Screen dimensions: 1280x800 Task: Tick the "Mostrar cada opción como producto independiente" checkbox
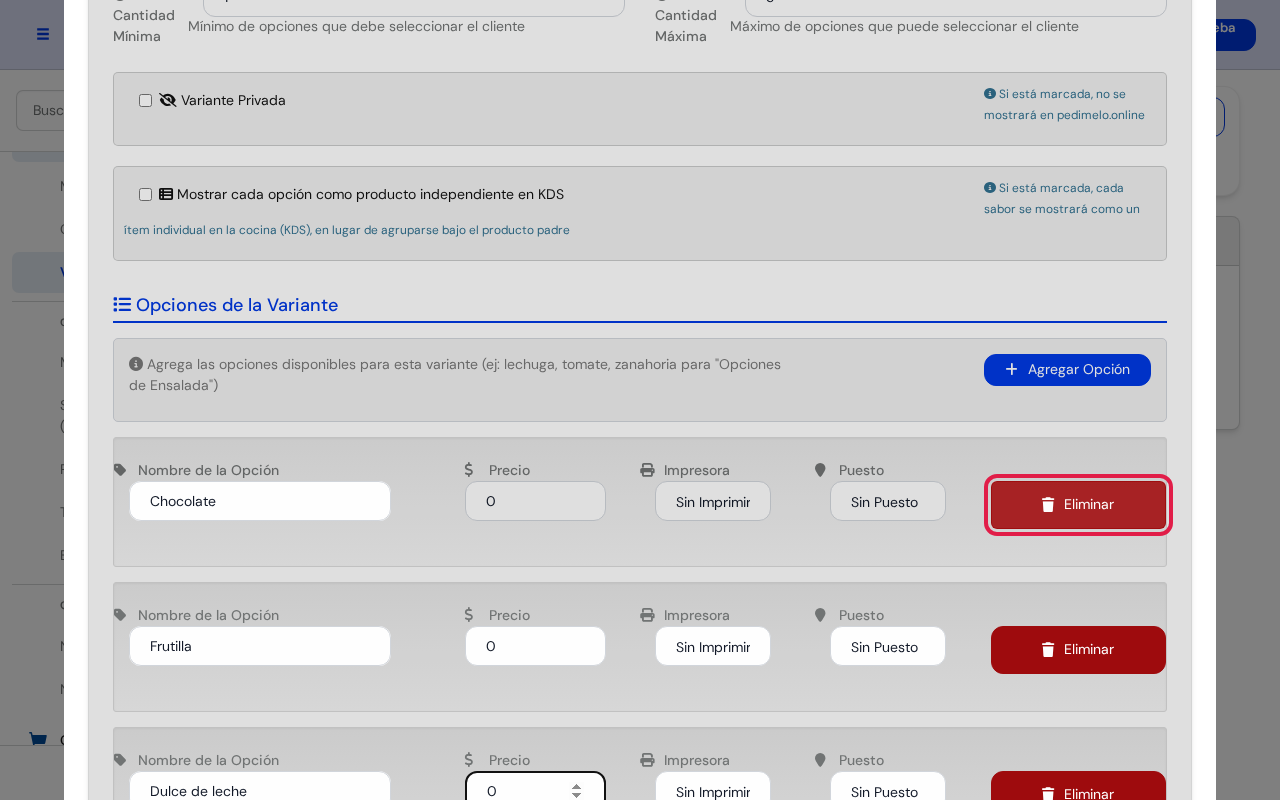click(x=146, y=195)
